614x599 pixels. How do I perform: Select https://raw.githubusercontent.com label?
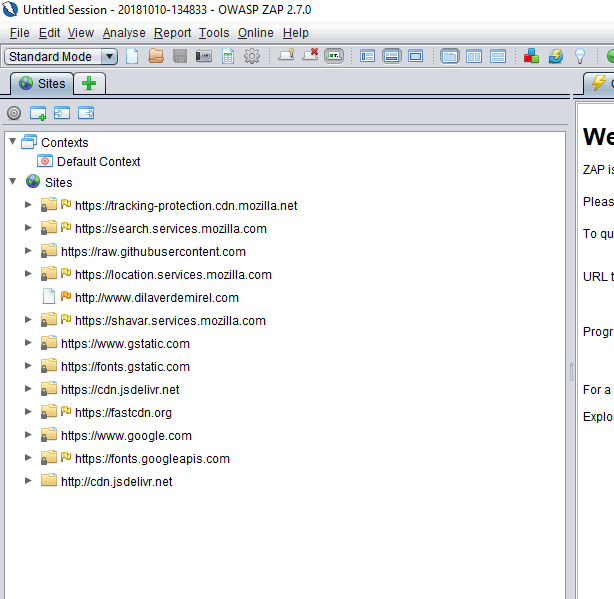point(153,252)
